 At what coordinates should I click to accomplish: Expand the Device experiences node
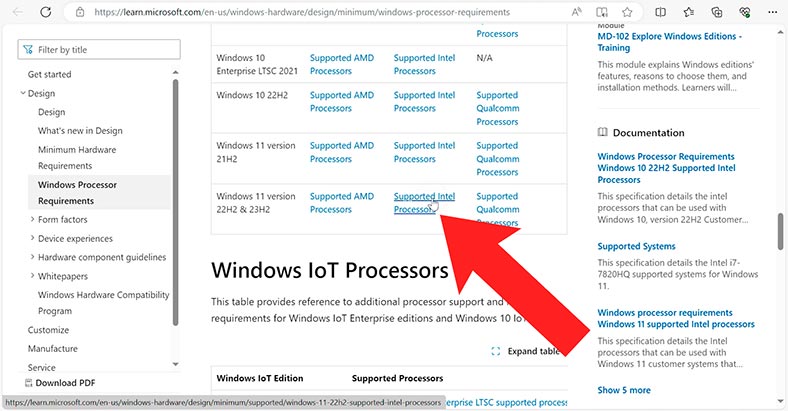33,238
